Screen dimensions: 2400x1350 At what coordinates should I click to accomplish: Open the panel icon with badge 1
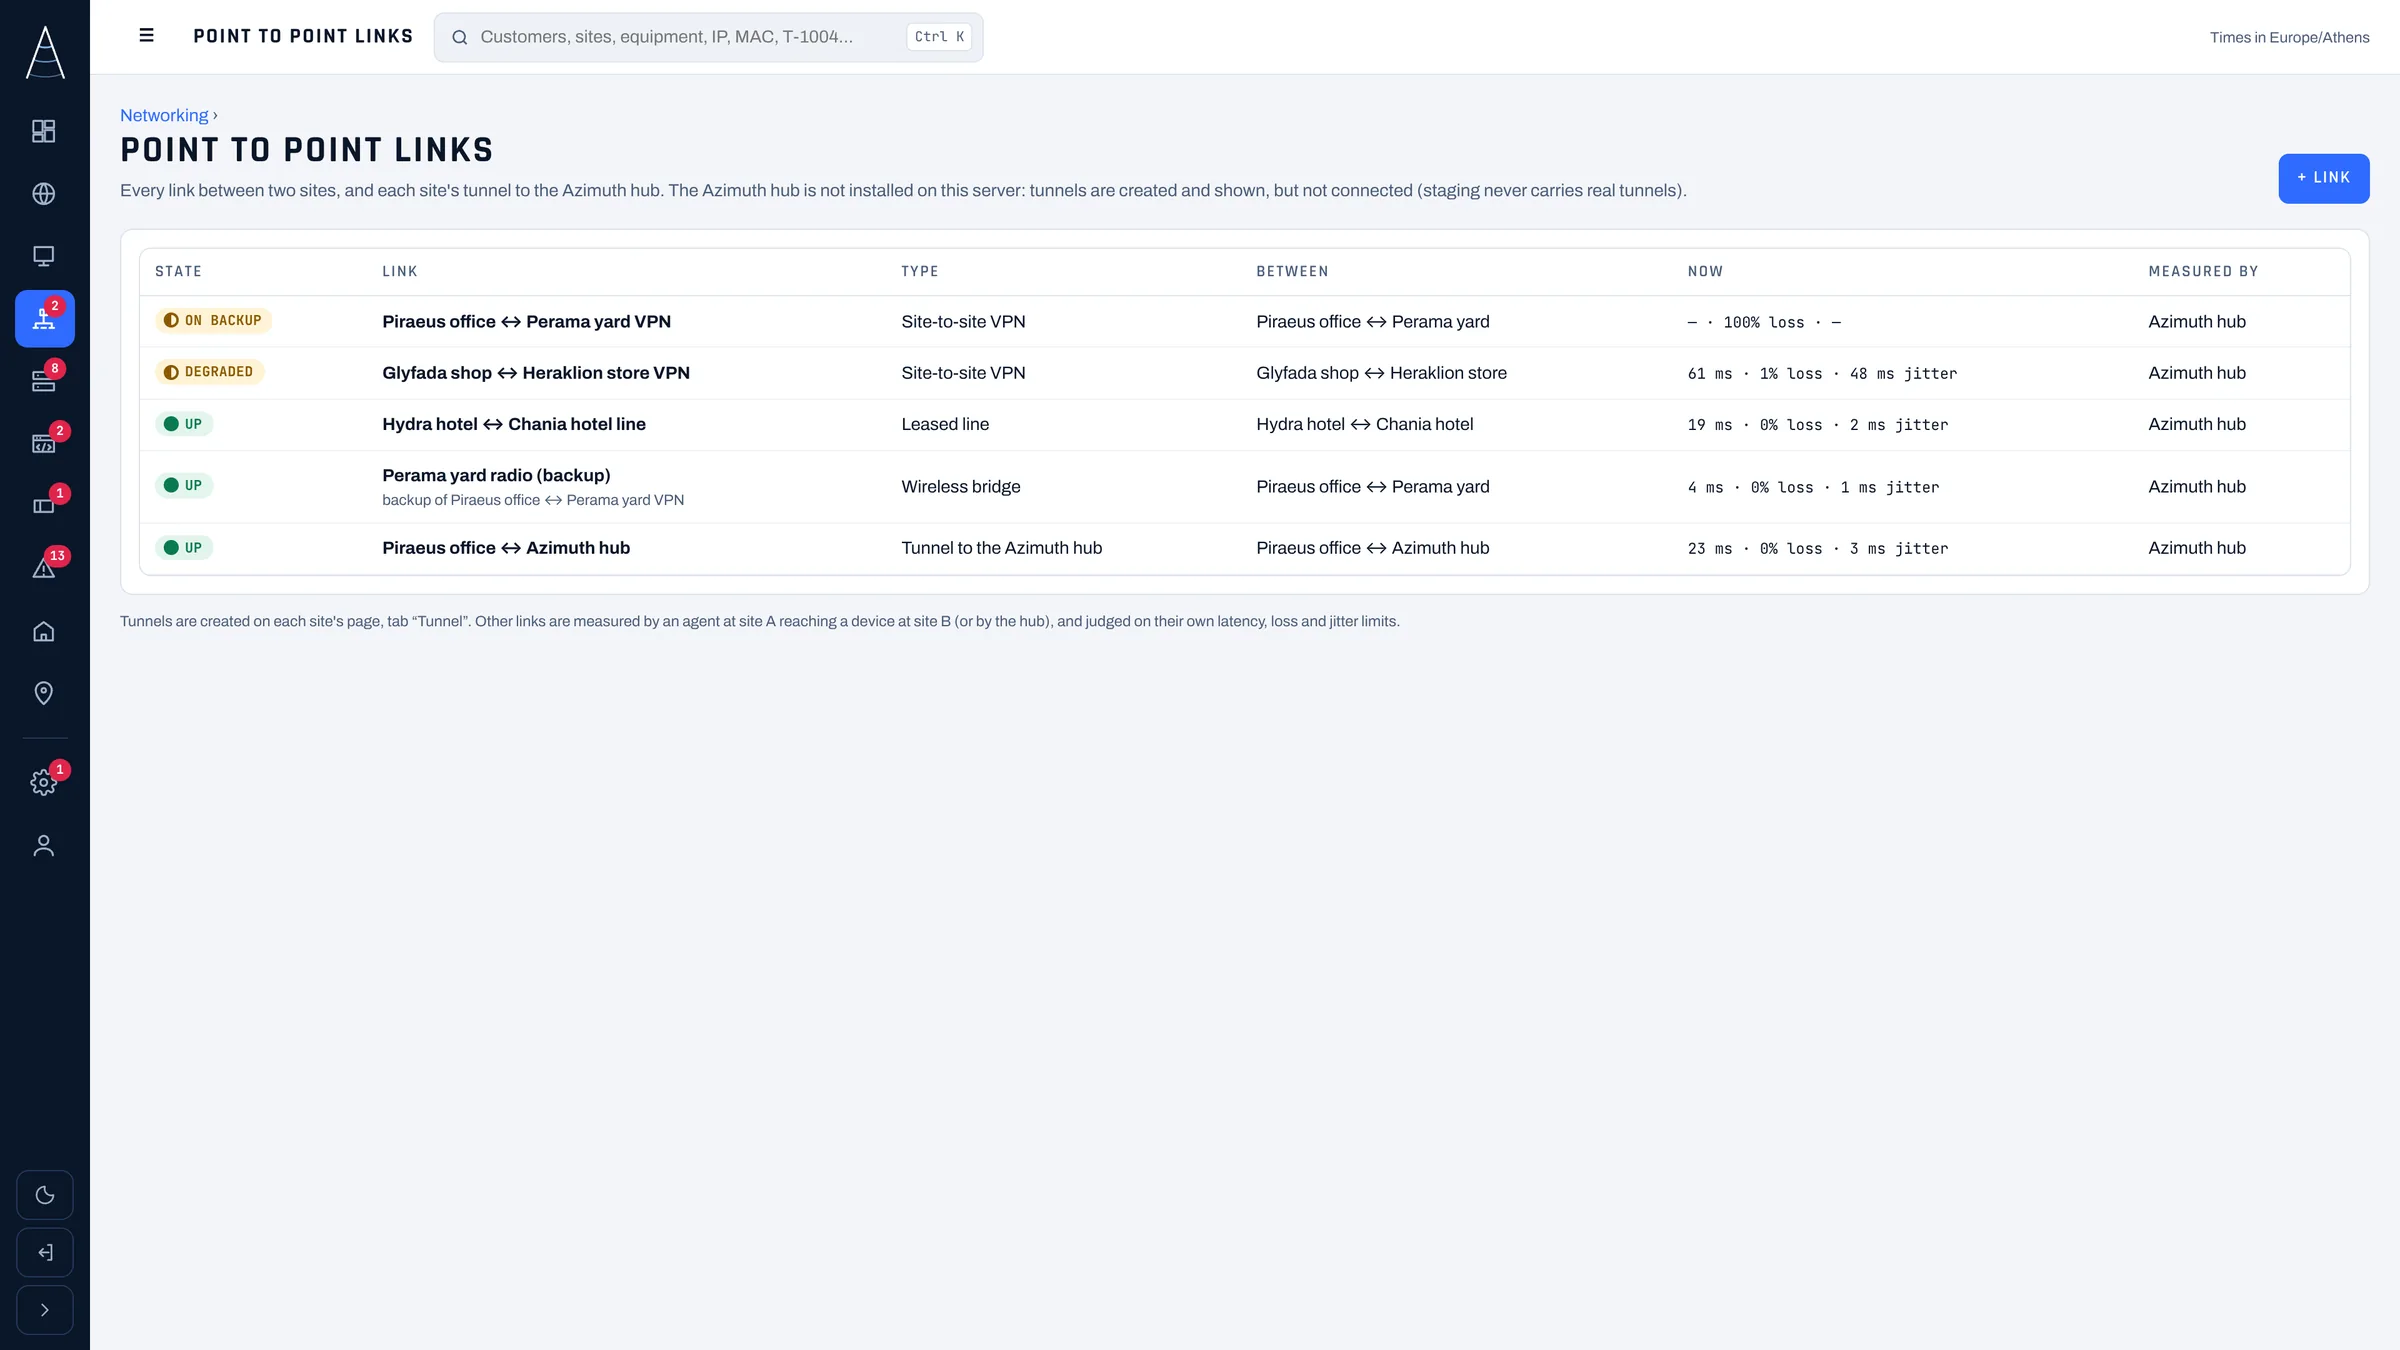44,506
